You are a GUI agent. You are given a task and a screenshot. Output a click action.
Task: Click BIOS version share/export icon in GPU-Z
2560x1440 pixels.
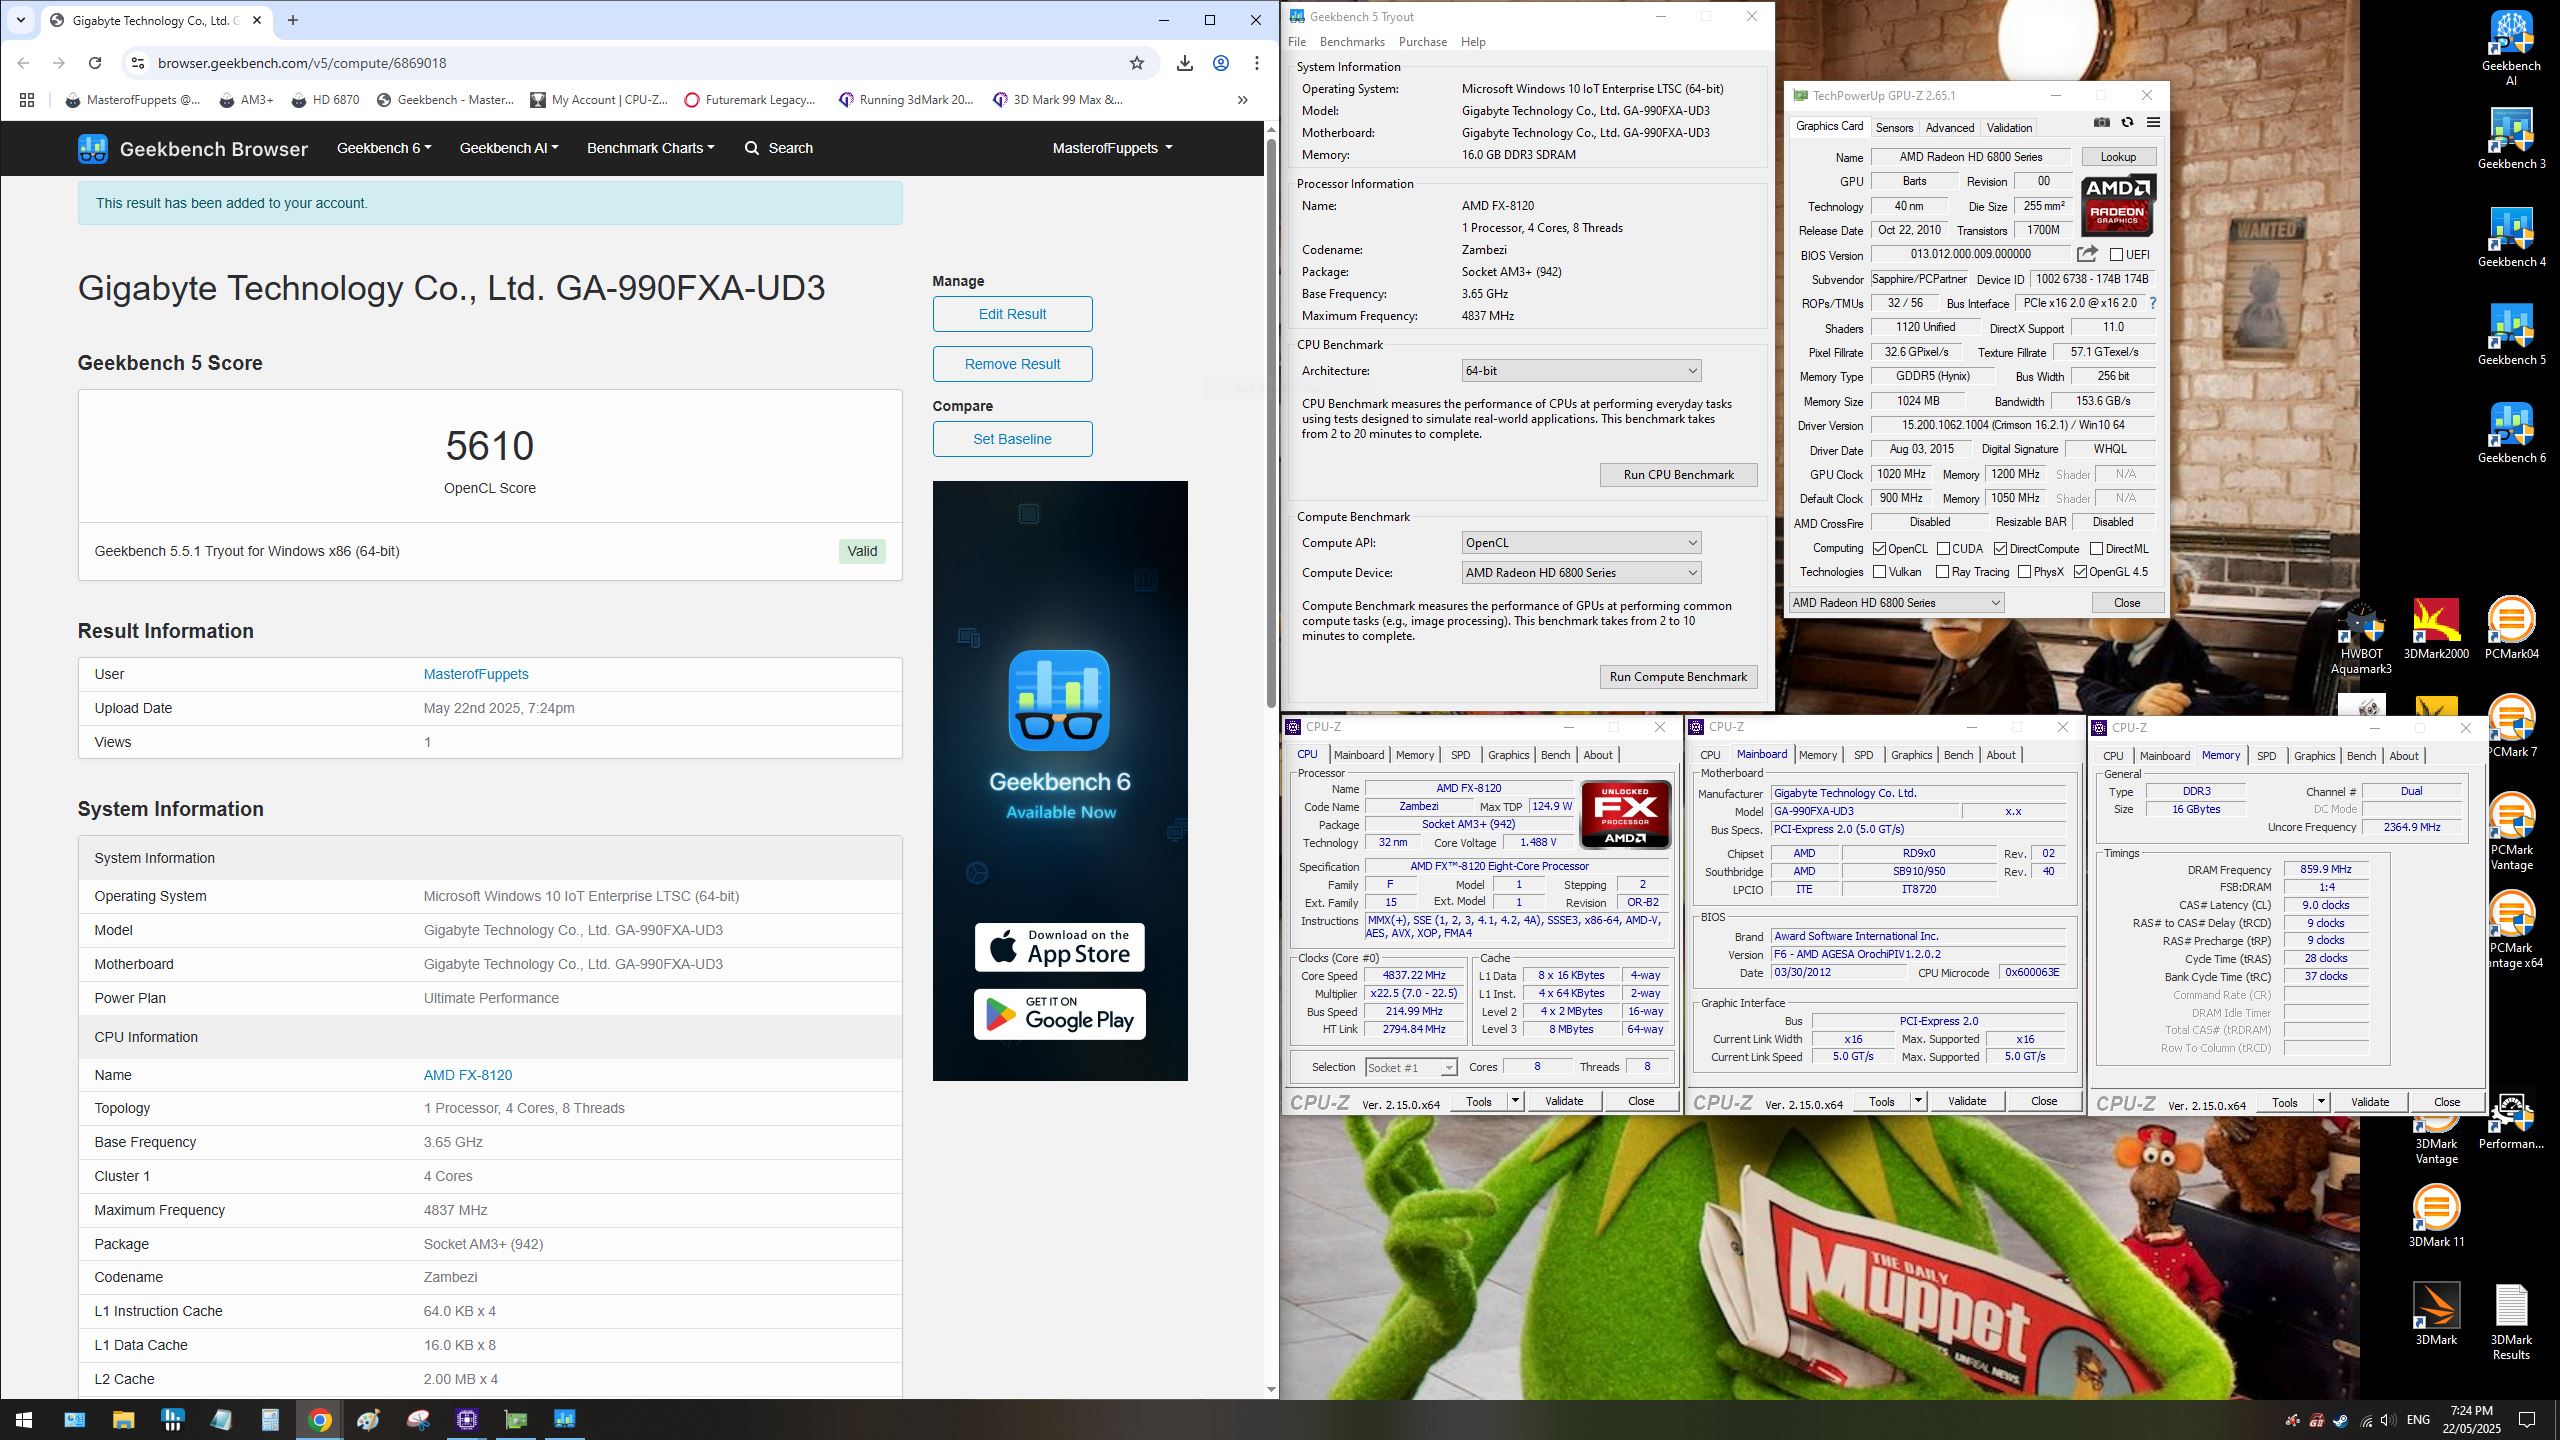[2087, 254]
